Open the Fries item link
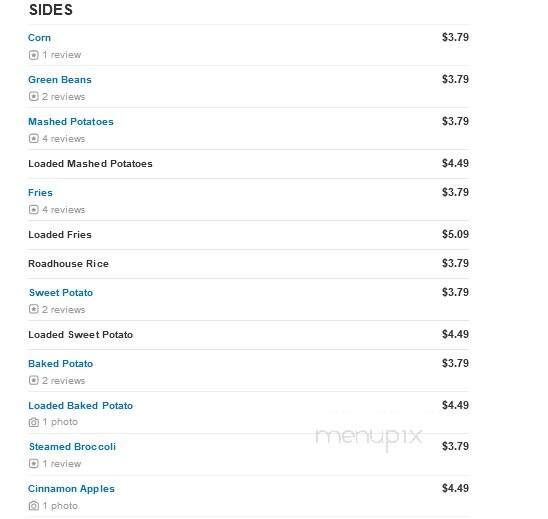The height and width of the screenshot is (519, 548). (x=40, y=193)
